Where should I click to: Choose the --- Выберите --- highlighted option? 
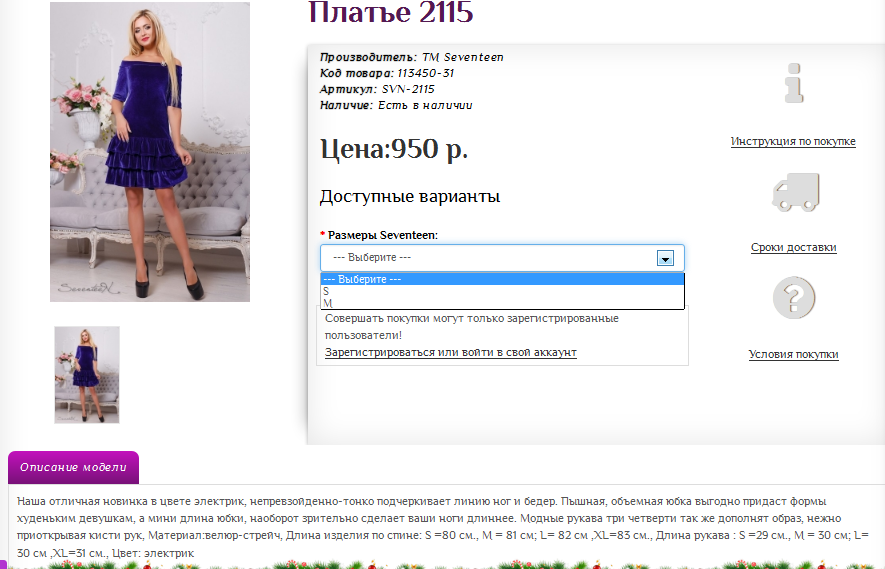[502, 279]
